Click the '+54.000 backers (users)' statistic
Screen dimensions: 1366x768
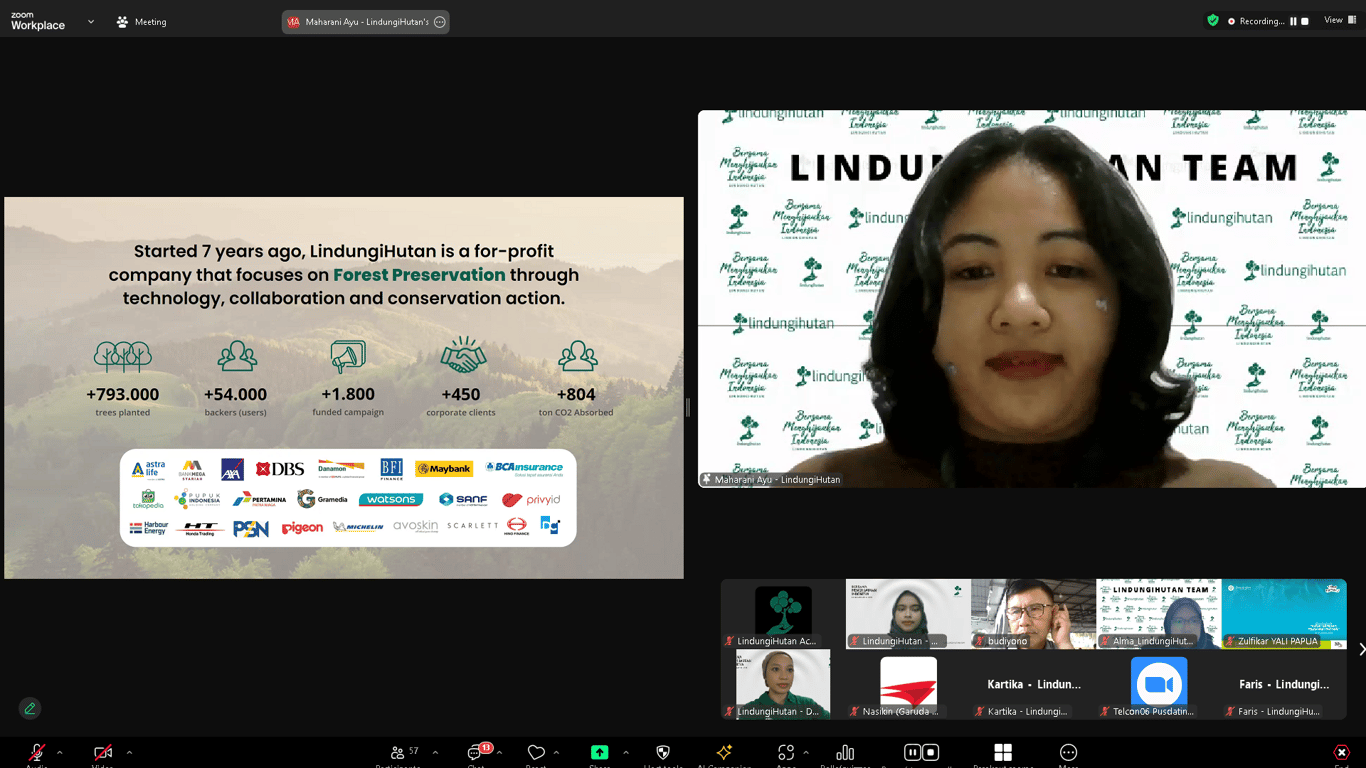click(x=236, y=378)
